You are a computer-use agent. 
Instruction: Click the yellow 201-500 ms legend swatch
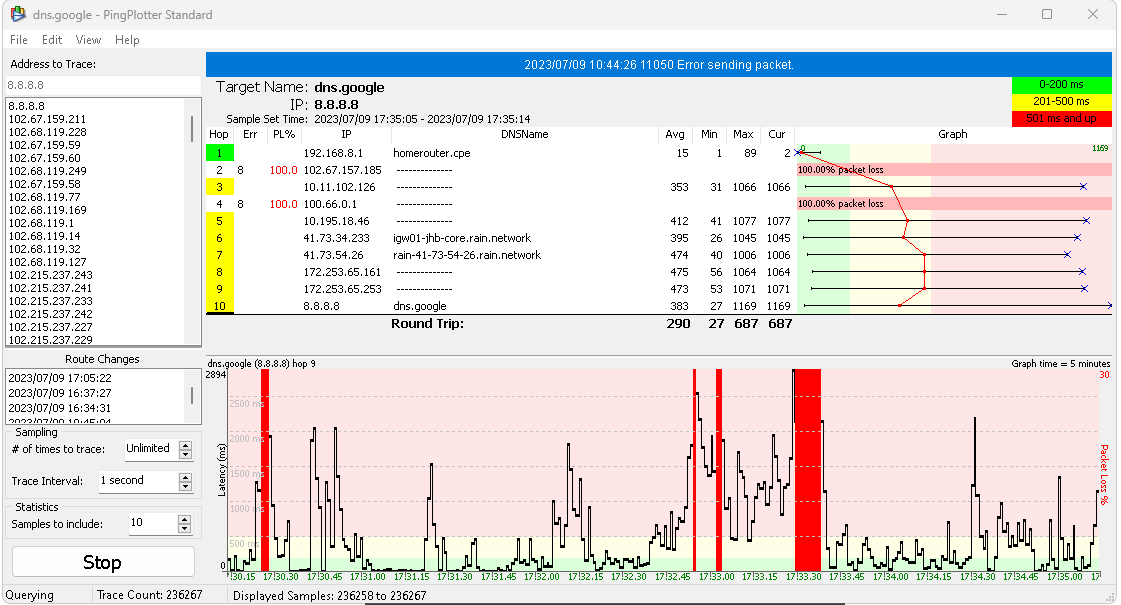tap(1061, 102)
